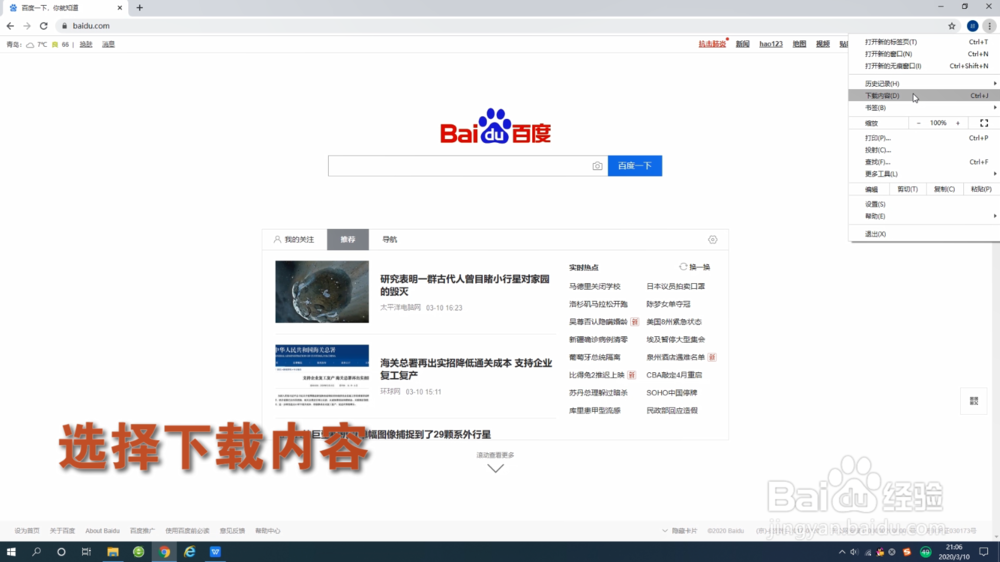1000x562 pixels.
Task: Click 剪切 in the edit row
Action: click(x=908, y=189)
